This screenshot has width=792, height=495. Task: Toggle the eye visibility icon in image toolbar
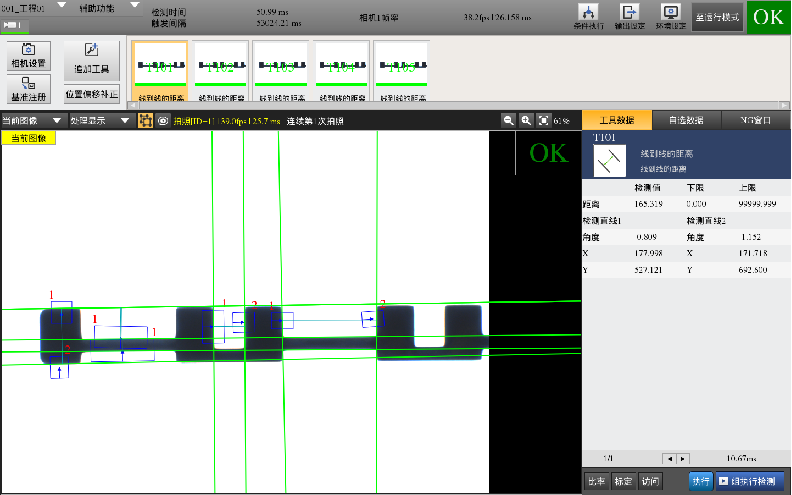tap(162, 120)
